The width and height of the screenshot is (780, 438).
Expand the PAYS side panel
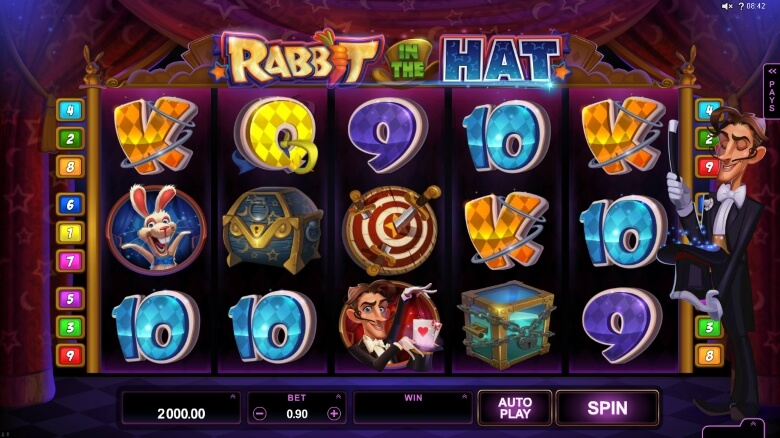[772, 91]
